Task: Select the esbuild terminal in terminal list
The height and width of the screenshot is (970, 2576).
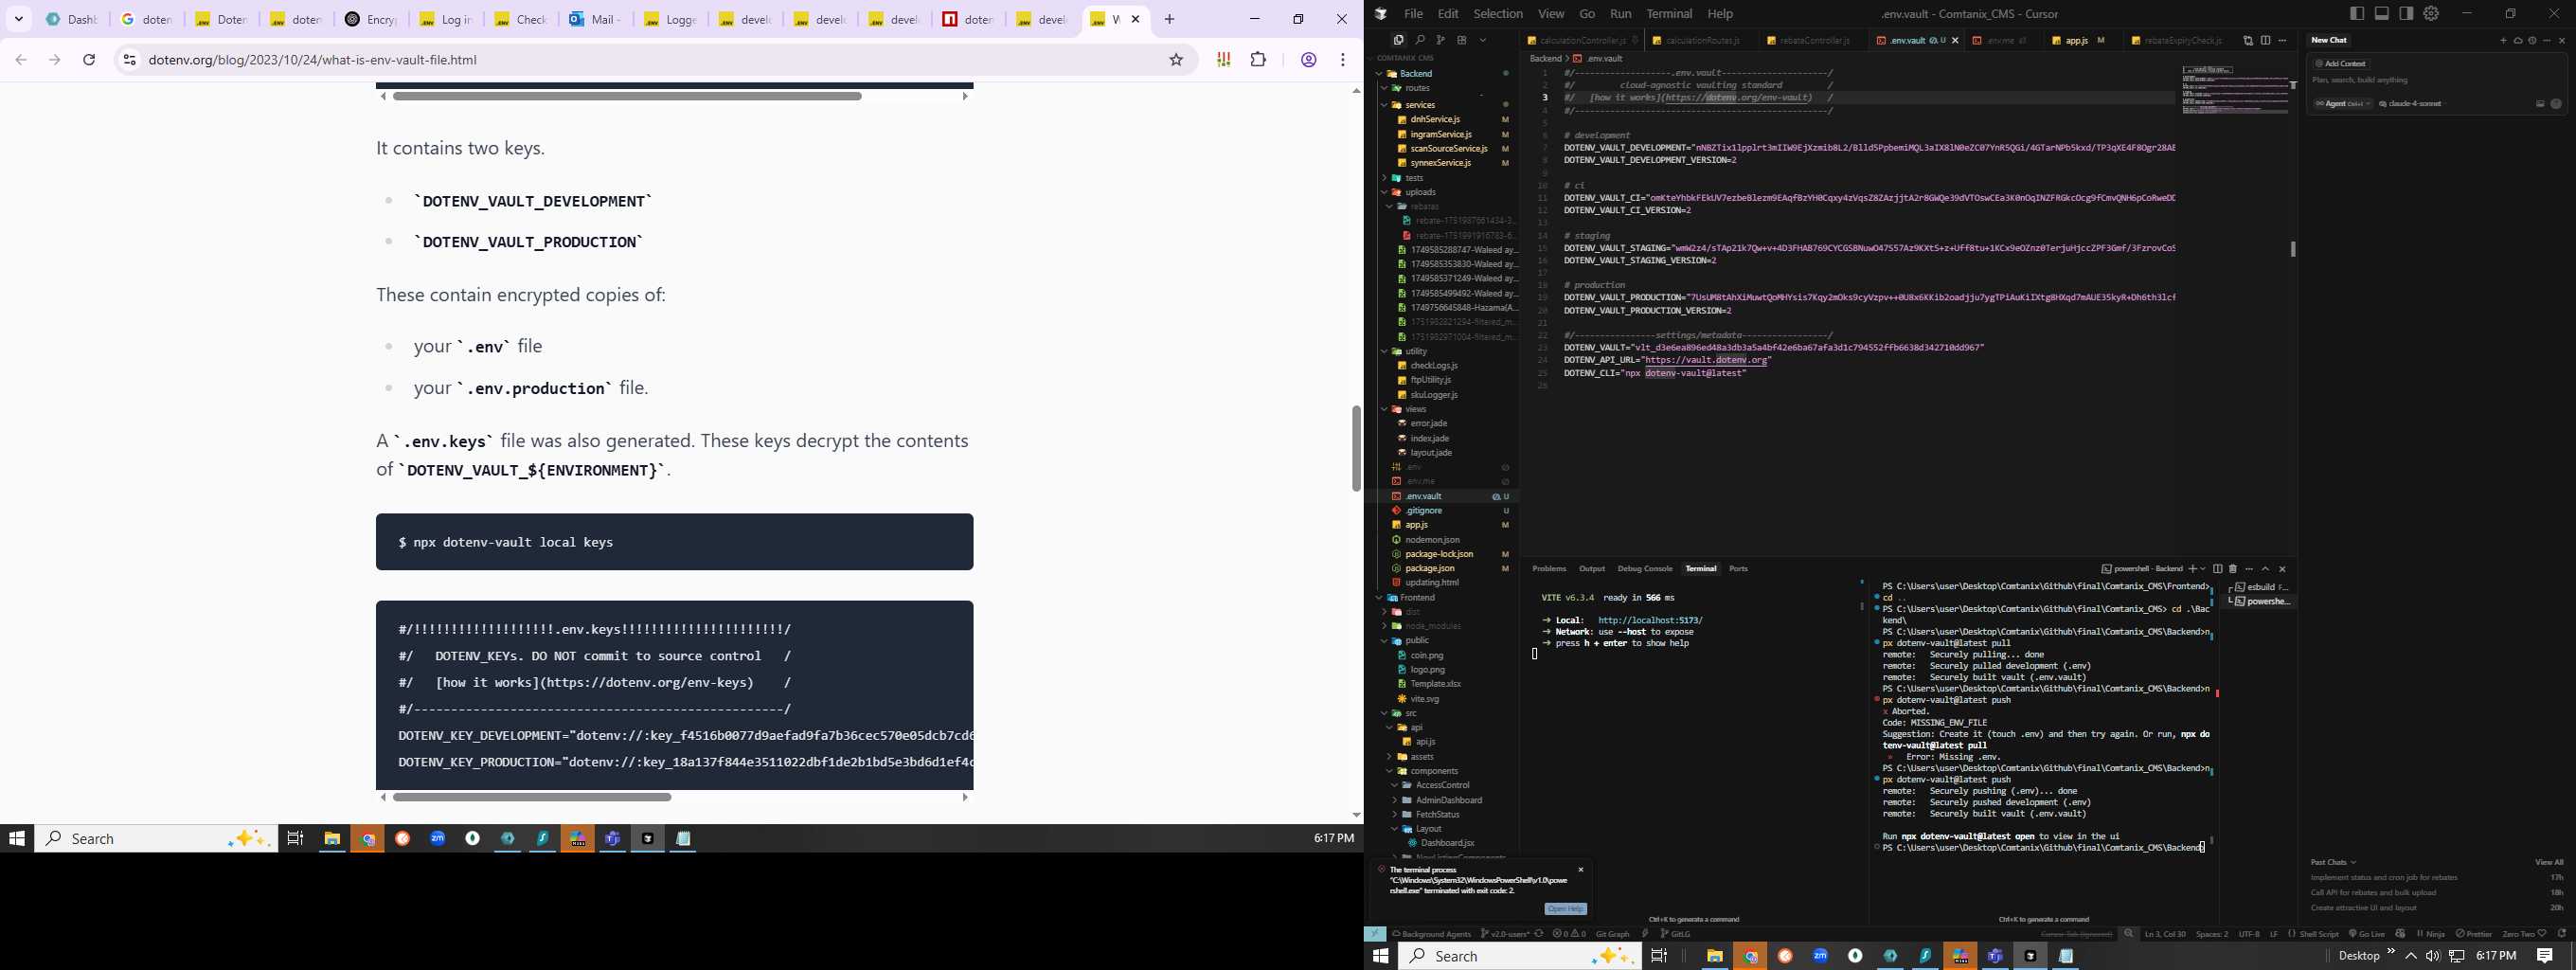Action: (x=2261, y=587)
